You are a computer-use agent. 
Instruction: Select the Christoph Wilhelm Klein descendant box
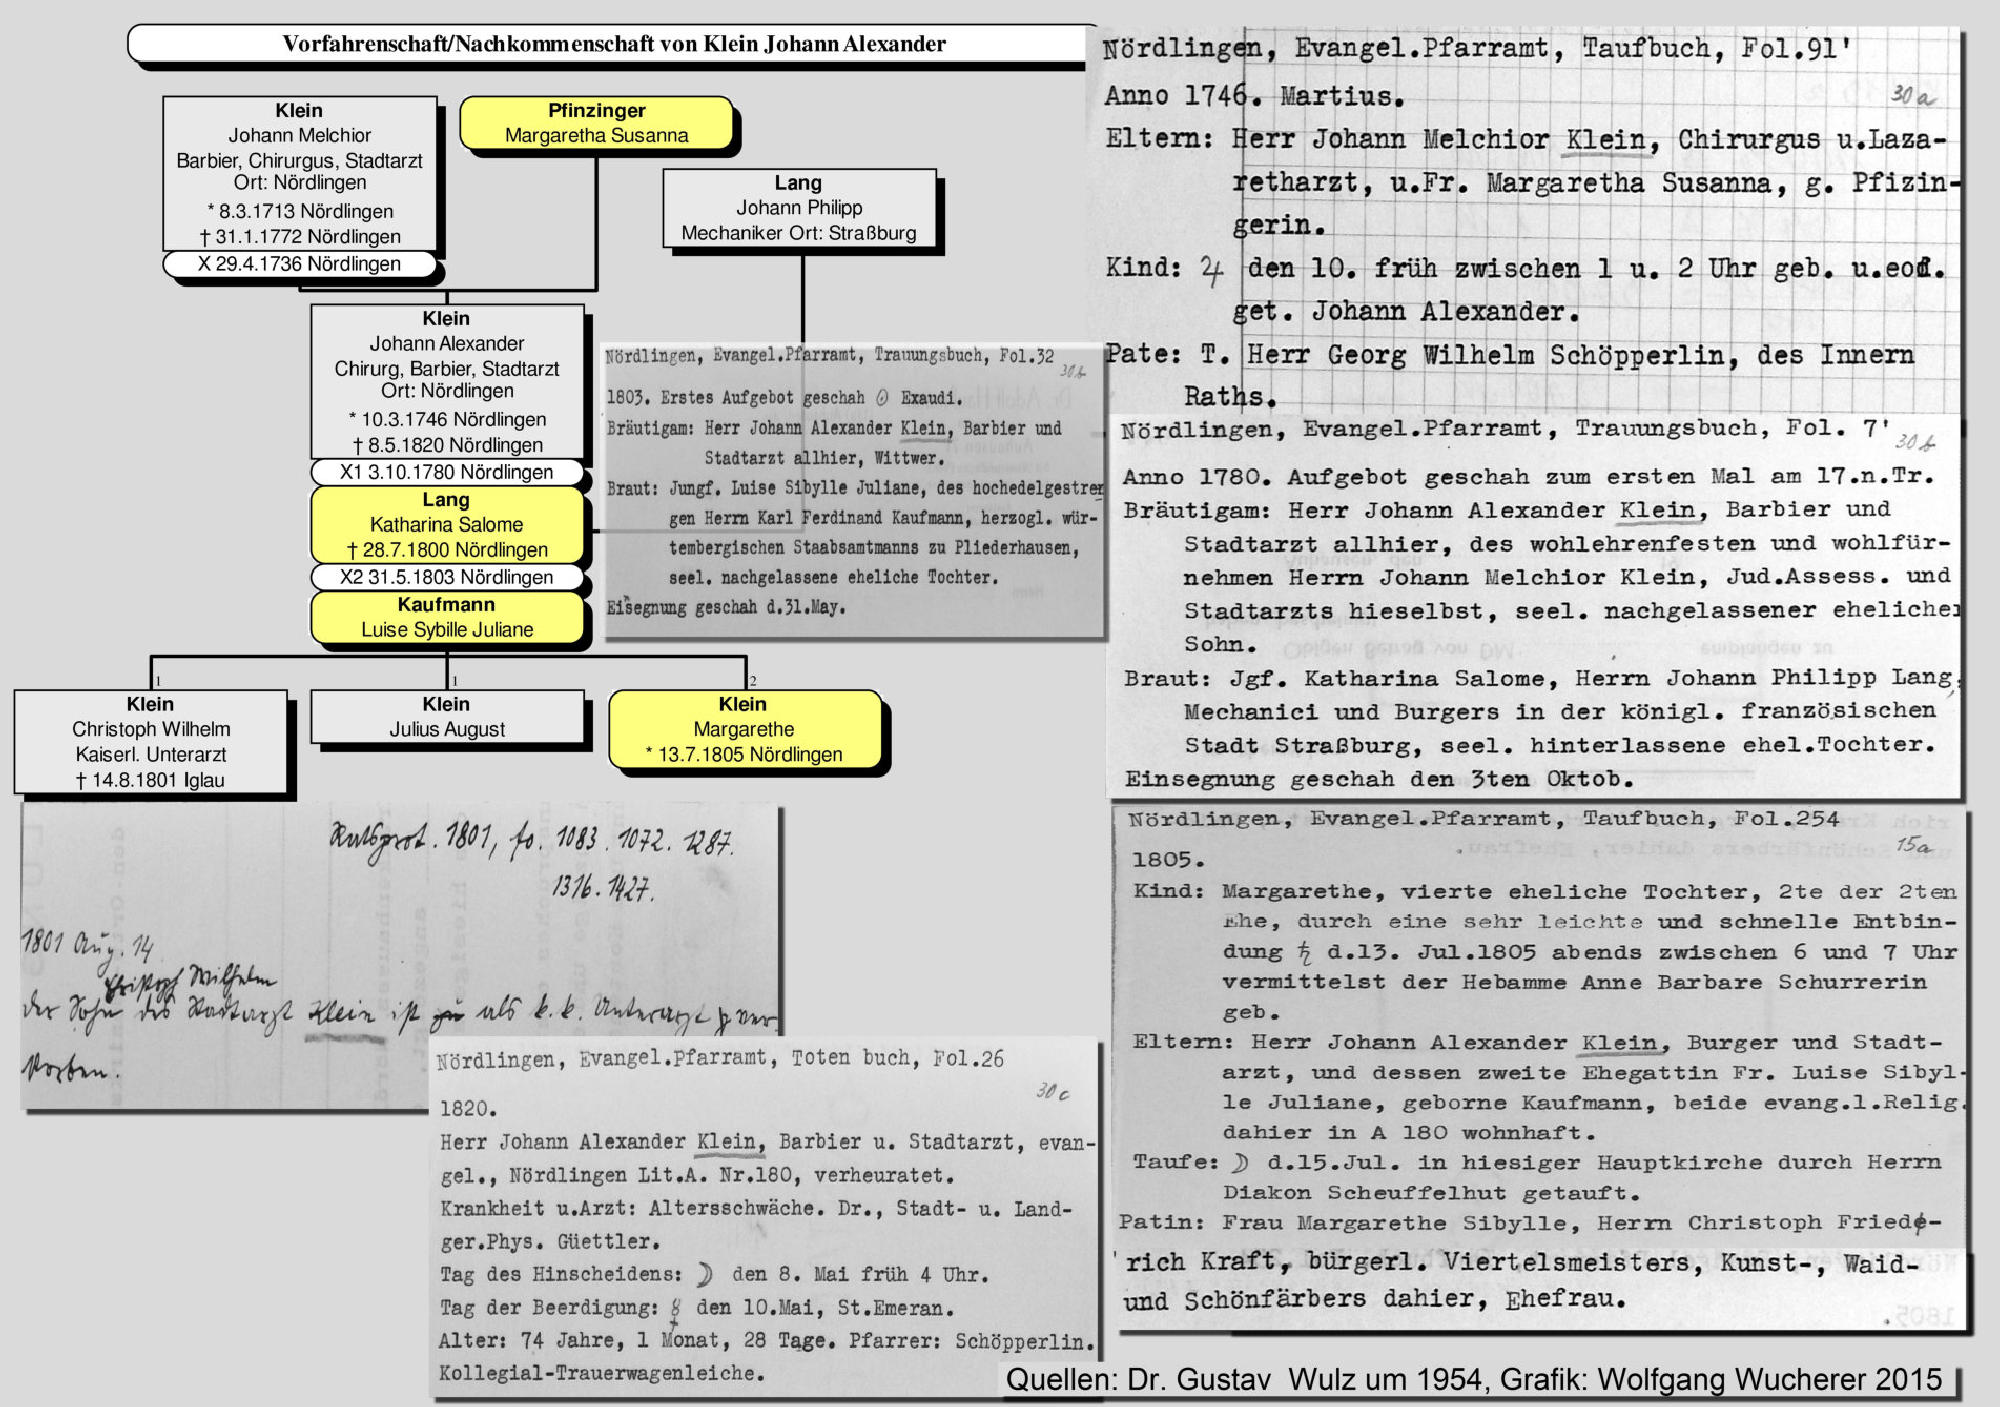(150, 741)
